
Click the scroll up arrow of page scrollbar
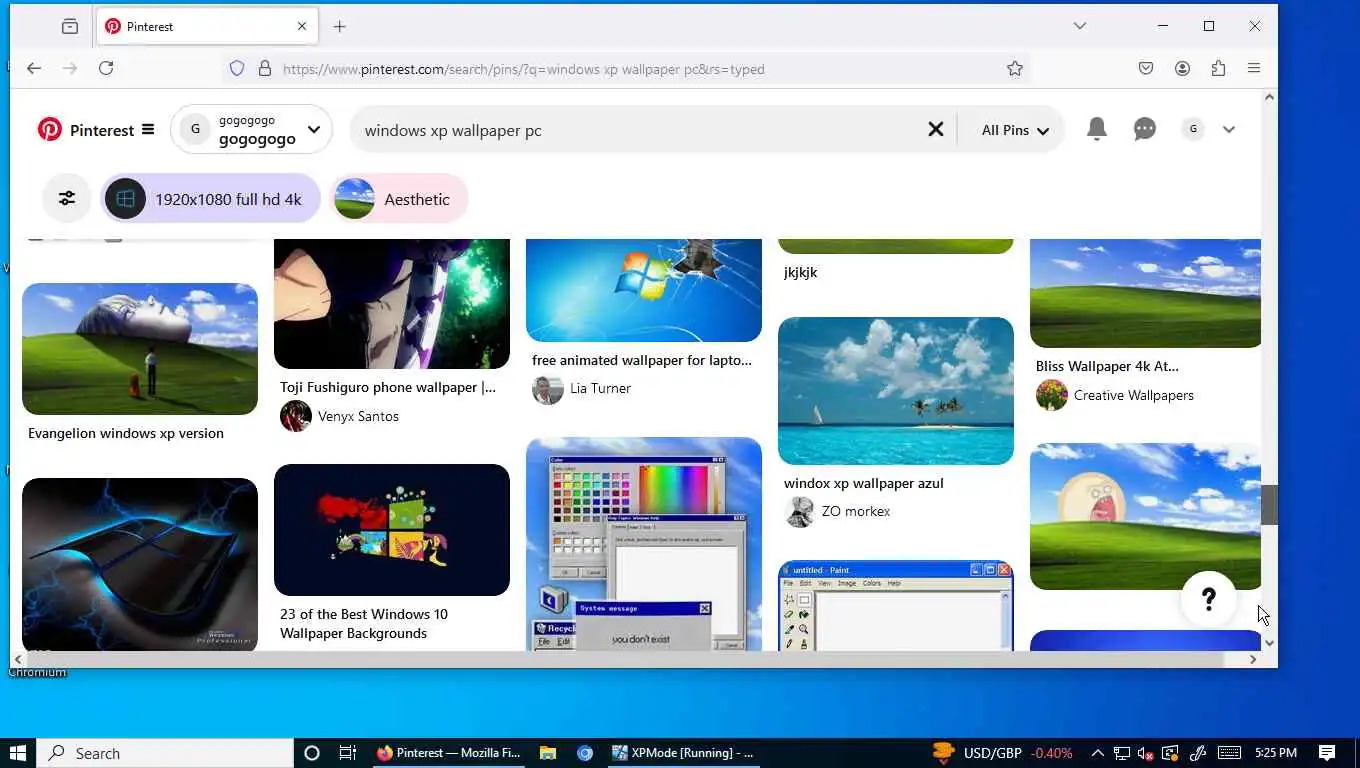point(1270,97)
